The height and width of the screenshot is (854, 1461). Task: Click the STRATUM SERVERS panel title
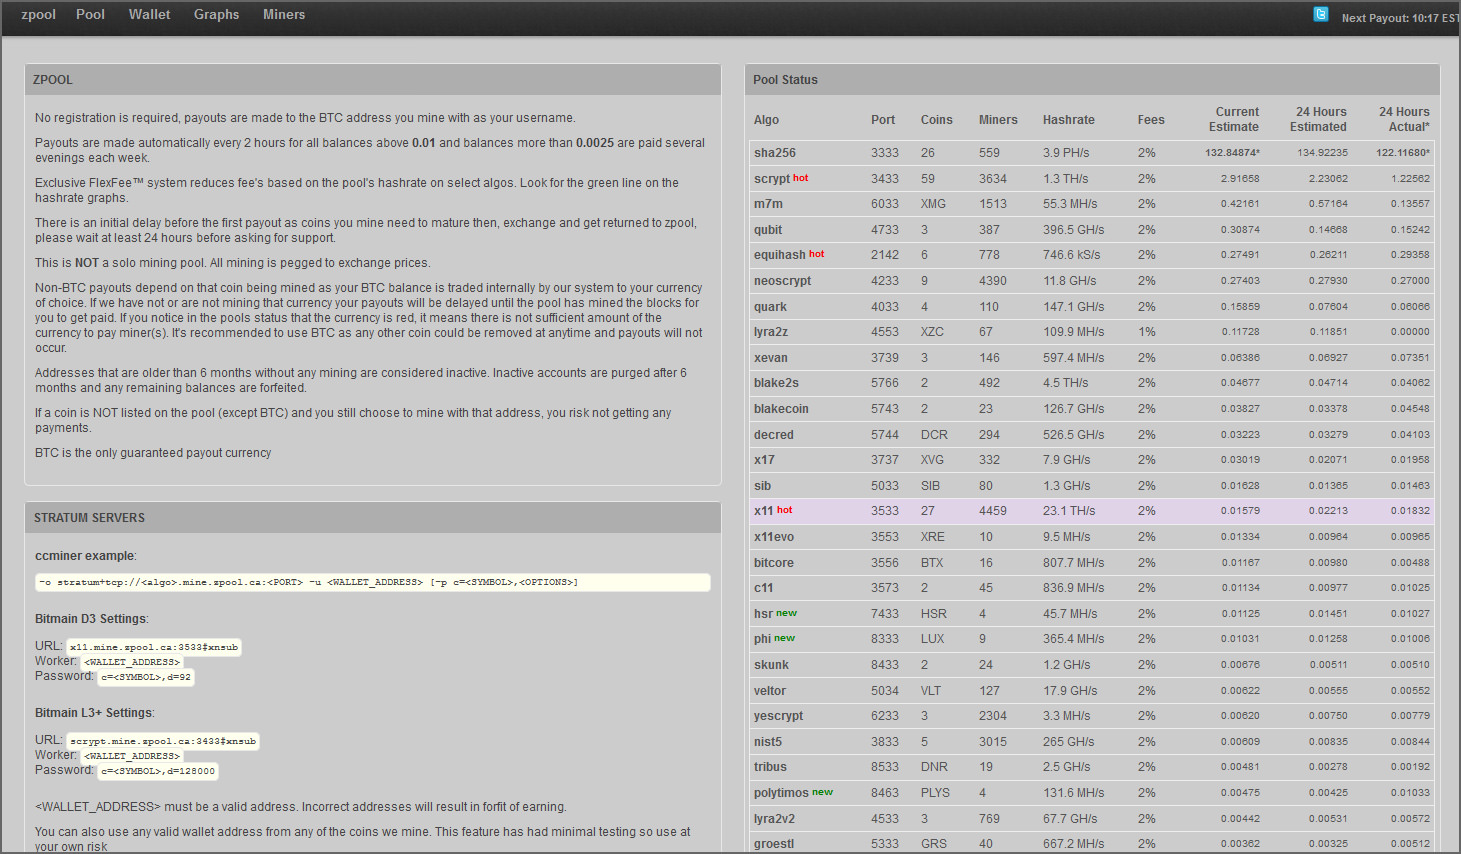pyautogui.click(x=89, y=518)
